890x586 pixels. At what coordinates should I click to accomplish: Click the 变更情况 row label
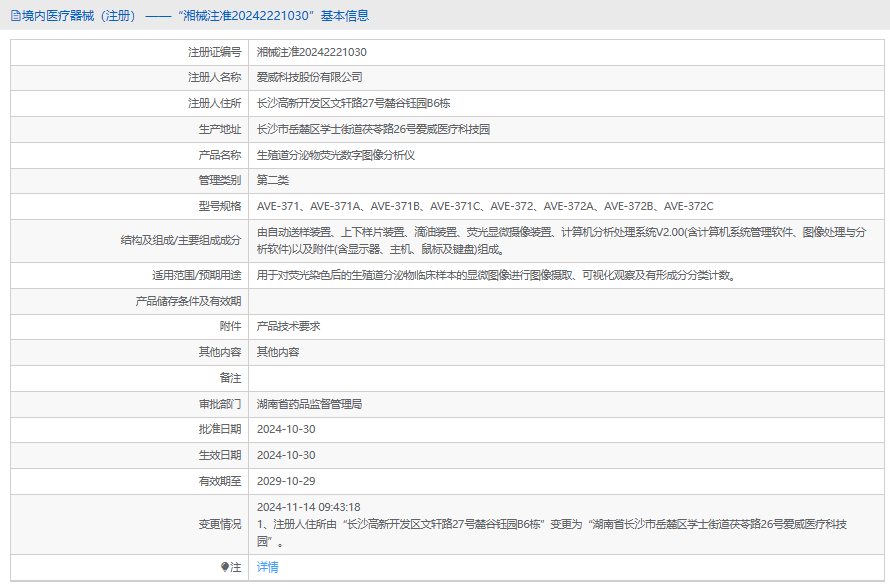(x=220, y=524)
